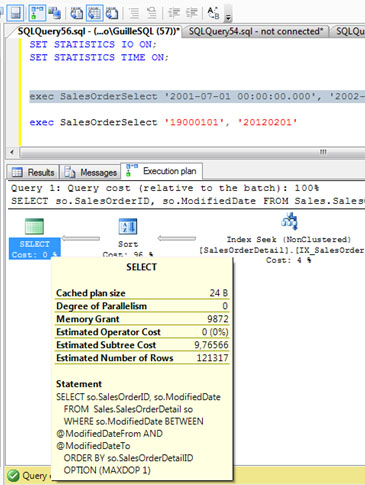The width and height of the screenshot is (365, 485).
Task: Decrease indent of selected code
Action: click(x=174, y=13)
